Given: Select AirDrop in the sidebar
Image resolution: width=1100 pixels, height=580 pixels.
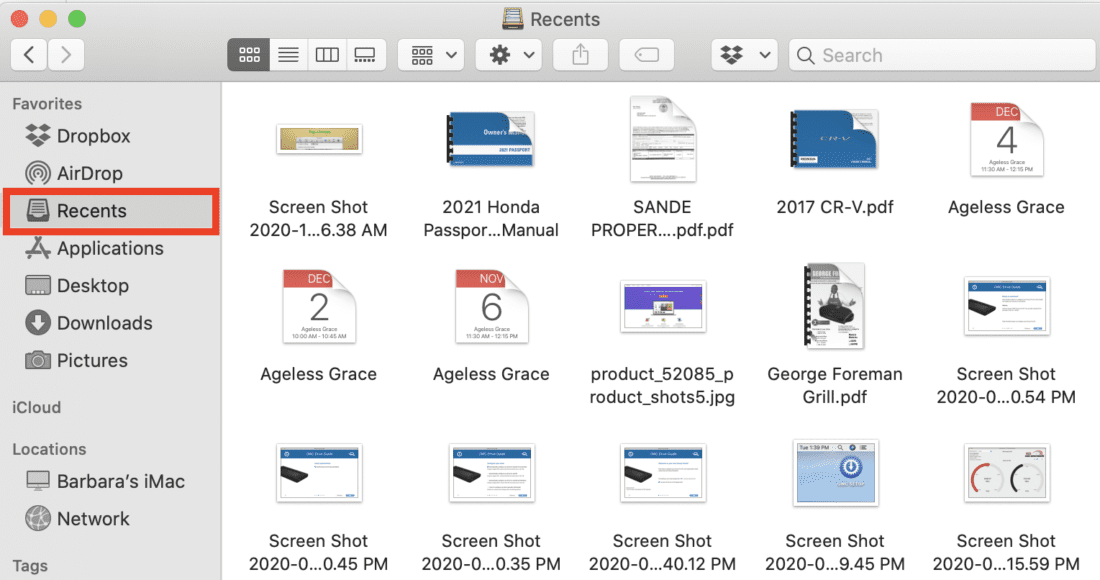Looking at the screenshot, I should (x=89, y=173).
